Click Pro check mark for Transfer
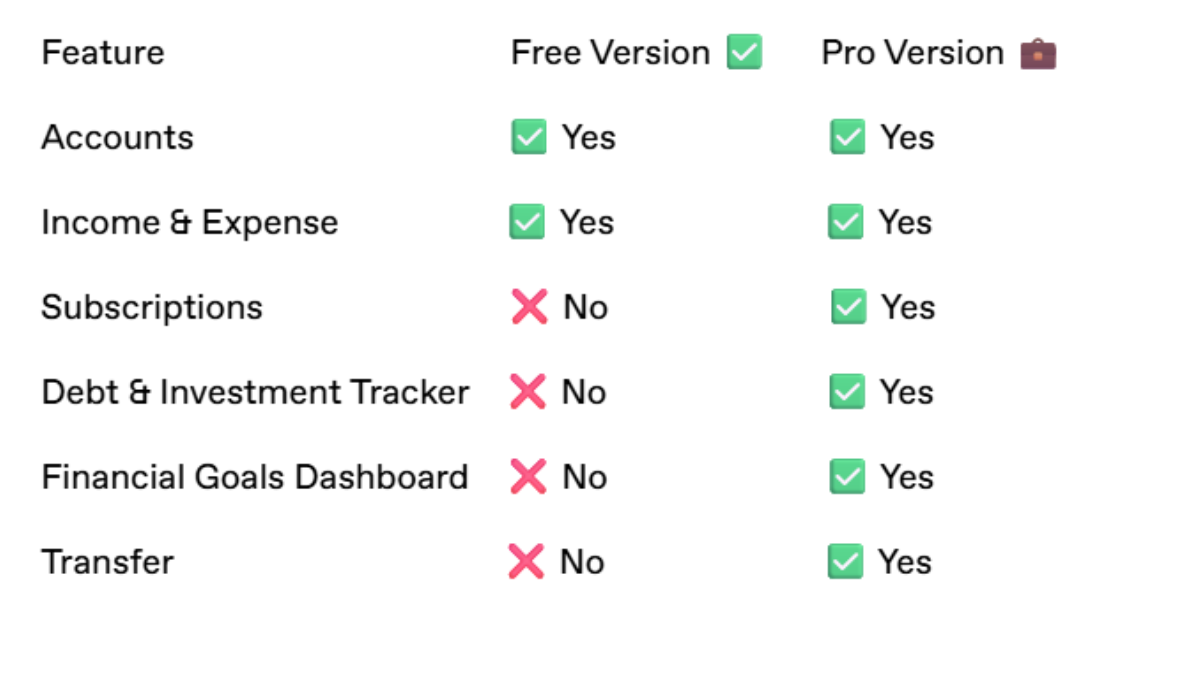Image resolution: width=1200 pixels, height=675 pixels. pos(845,562)
